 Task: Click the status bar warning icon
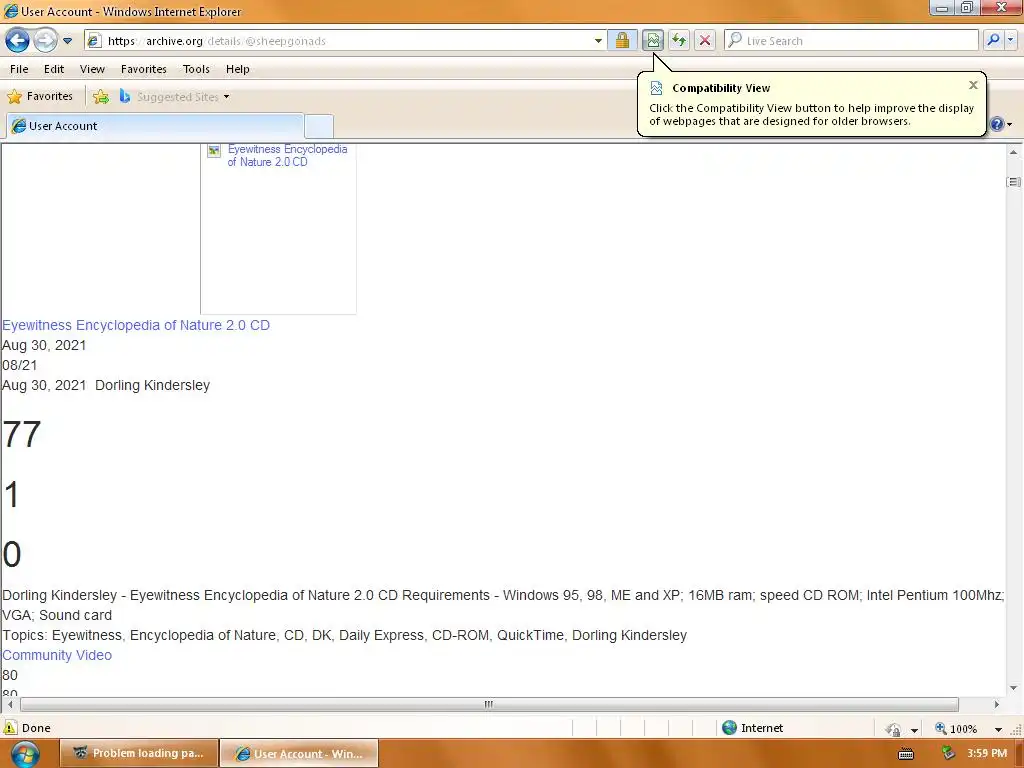pyautogui.click(x=10, y=728)
